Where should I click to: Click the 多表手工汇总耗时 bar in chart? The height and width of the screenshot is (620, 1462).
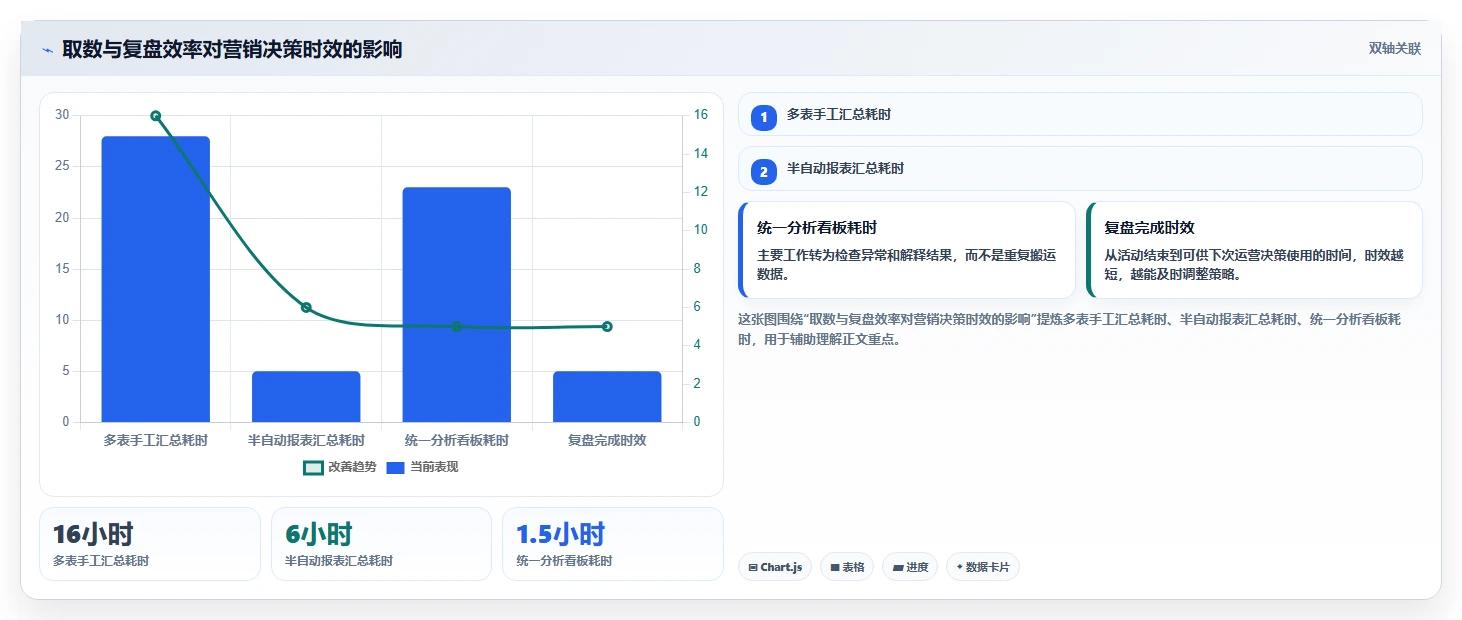tap(156, 279)
